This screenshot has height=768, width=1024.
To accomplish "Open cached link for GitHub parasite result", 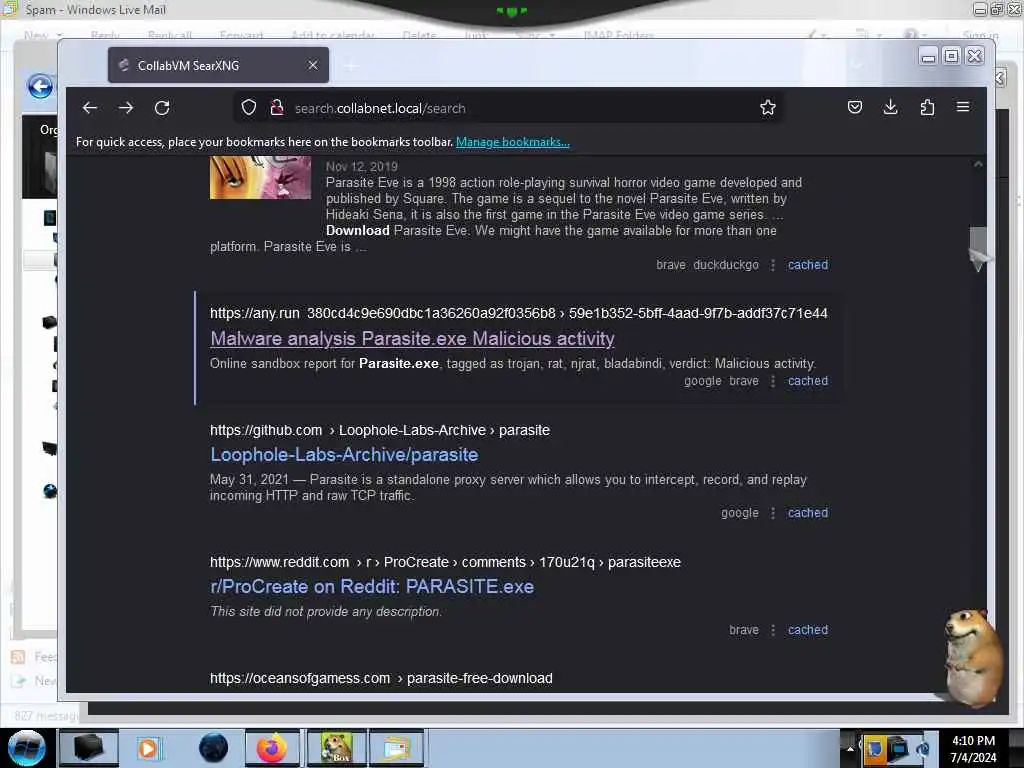I will pyautogui.click(x=808, y=513).
